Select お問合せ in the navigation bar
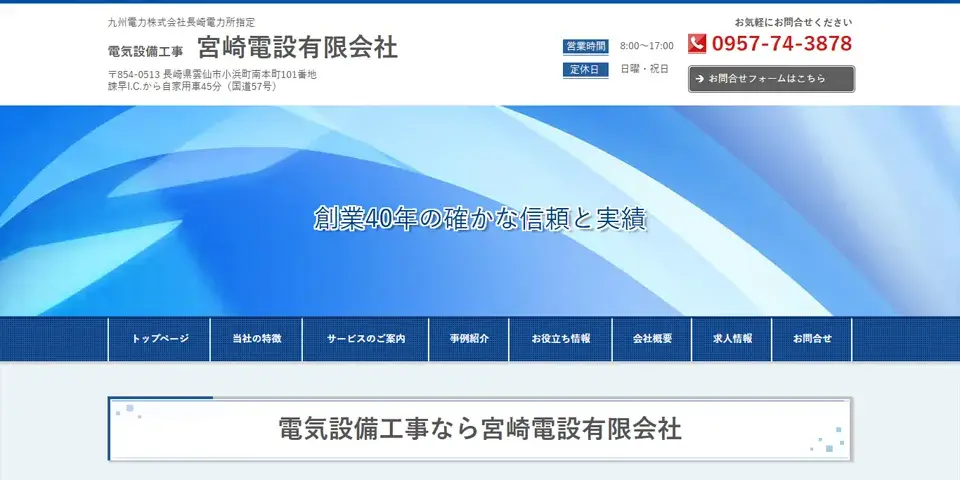960x480 pixels. pyautogui.click(x=812, y=339)
